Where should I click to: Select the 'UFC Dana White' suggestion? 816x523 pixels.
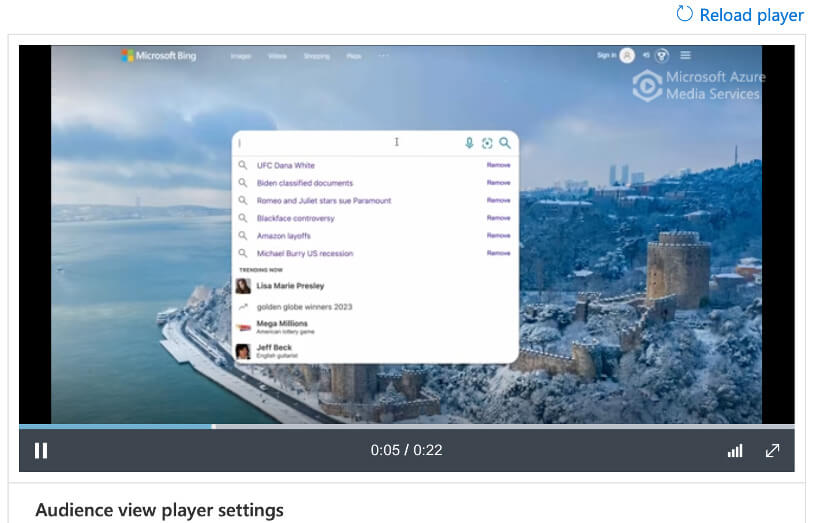[x=286, y=165]
